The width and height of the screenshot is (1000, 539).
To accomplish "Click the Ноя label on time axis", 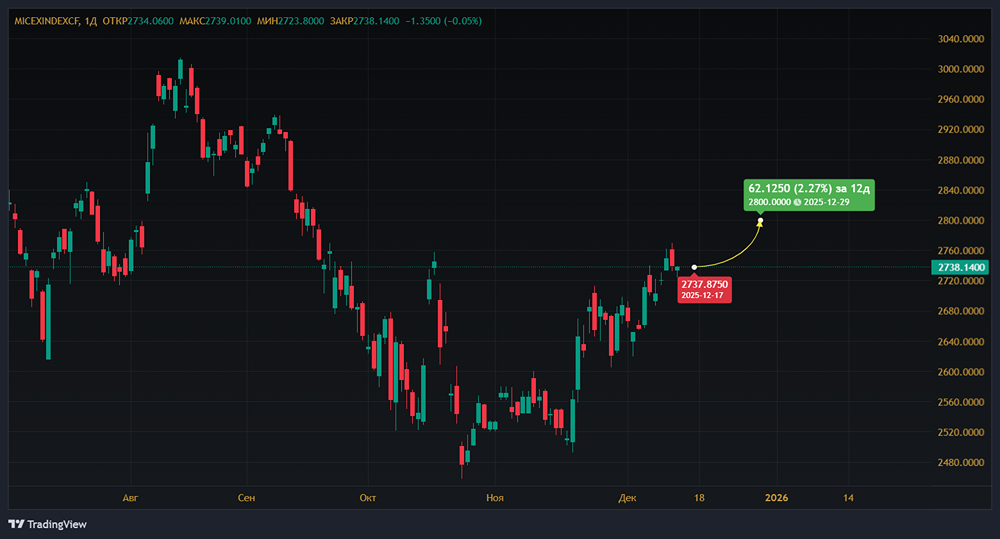I will coord(495,498).
